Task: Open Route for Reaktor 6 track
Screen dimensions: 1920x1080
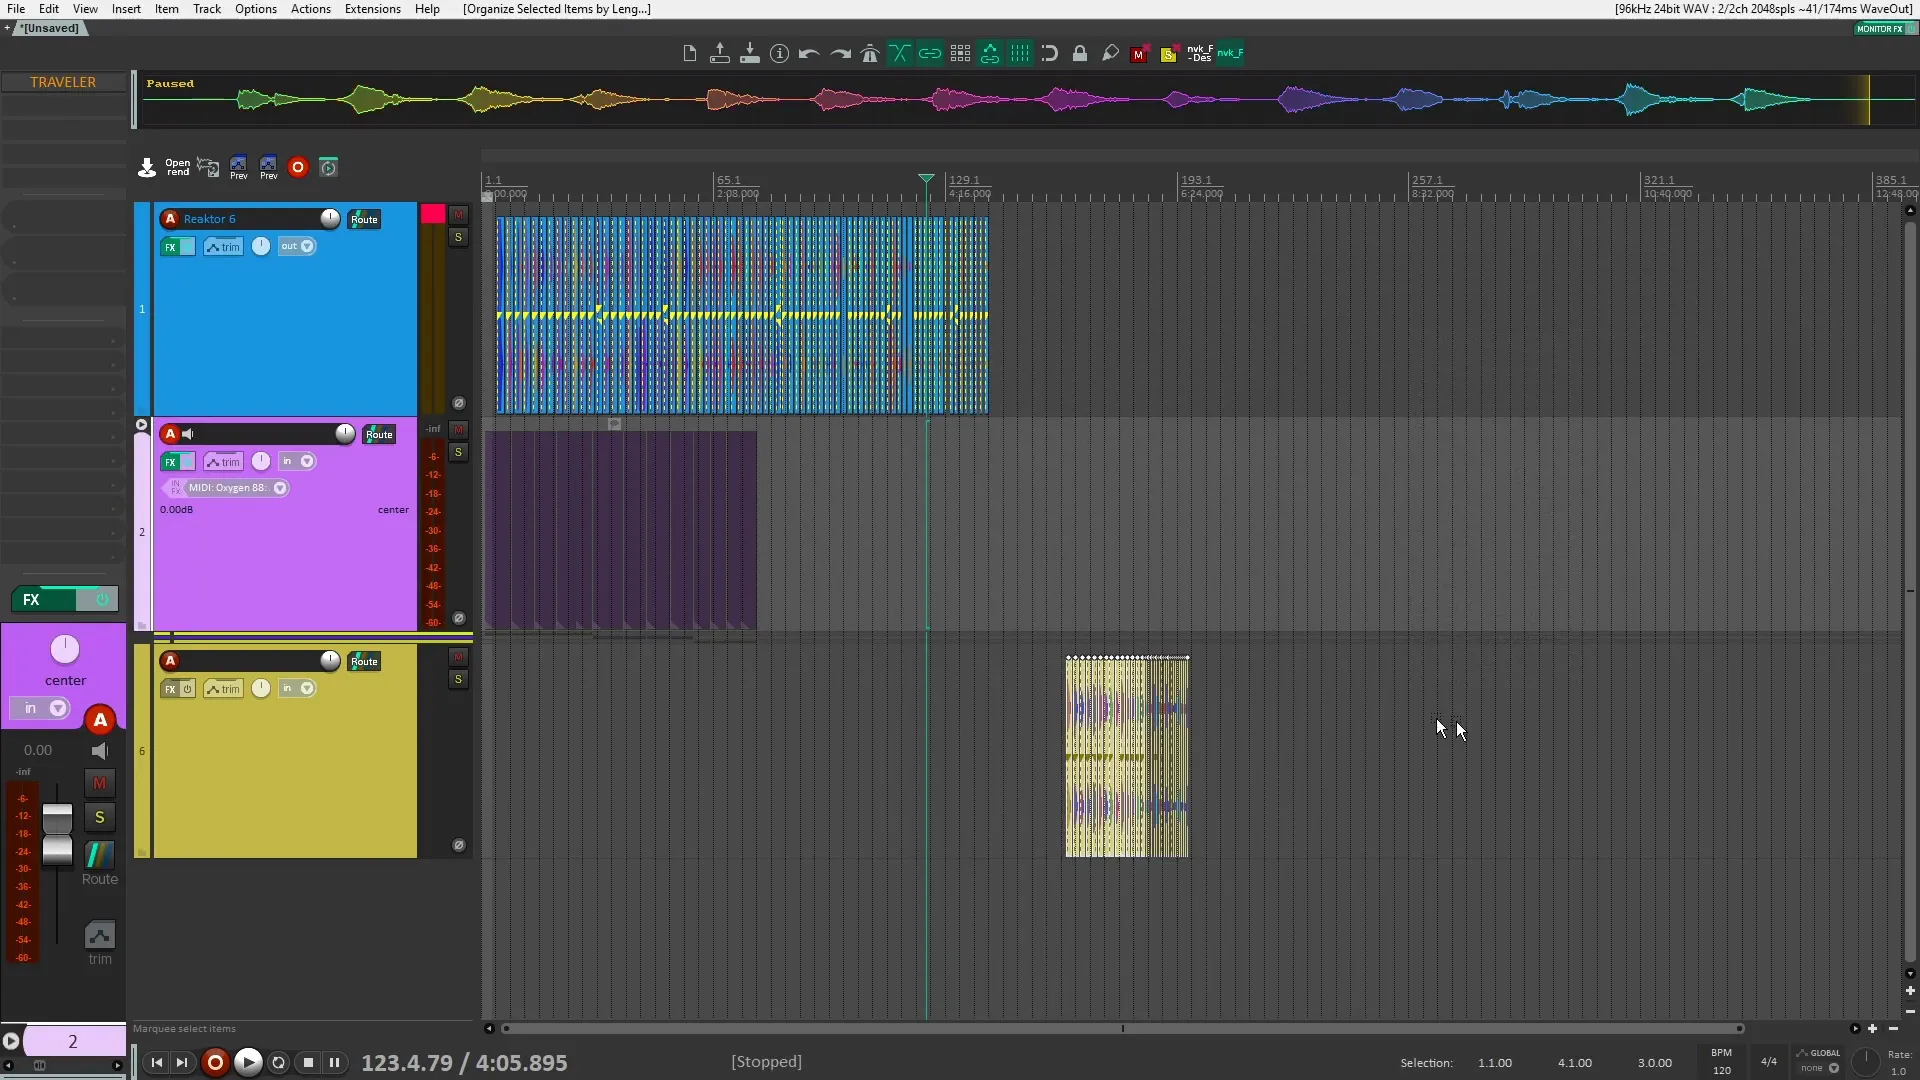Action: pos(364,219)
